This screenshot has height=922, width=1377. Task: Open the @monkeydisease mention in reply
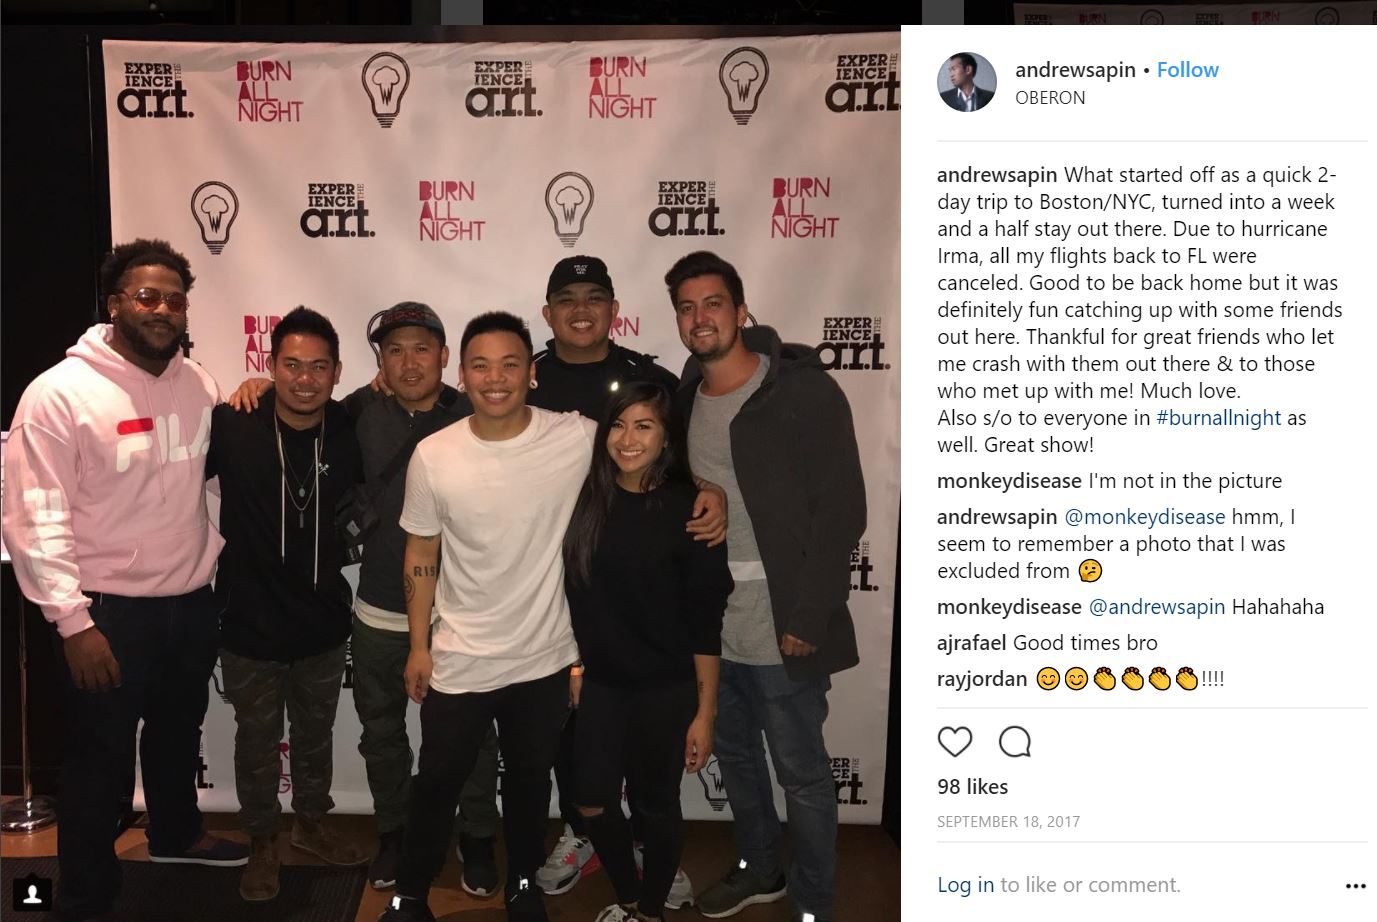(1144, 517)
